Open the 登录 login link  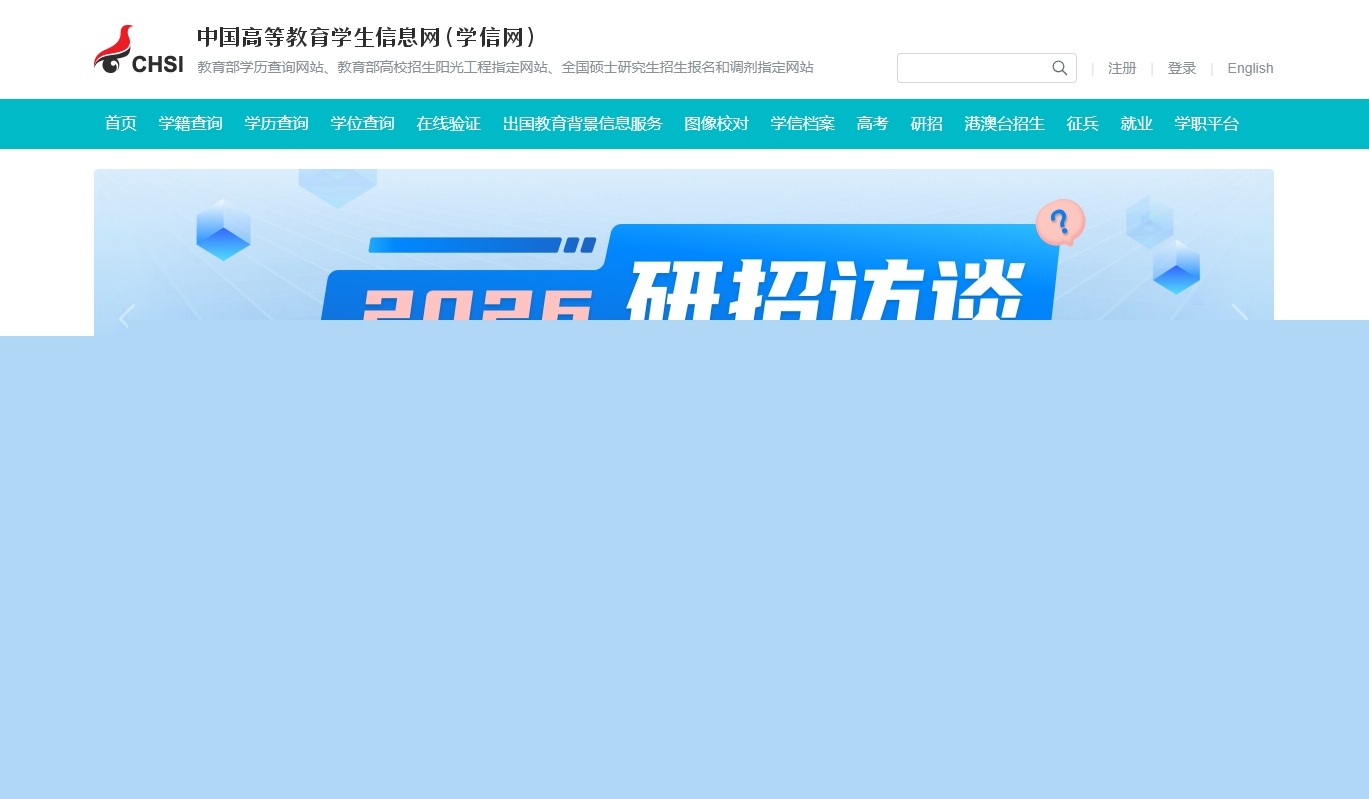click(x=1182, y=68)
